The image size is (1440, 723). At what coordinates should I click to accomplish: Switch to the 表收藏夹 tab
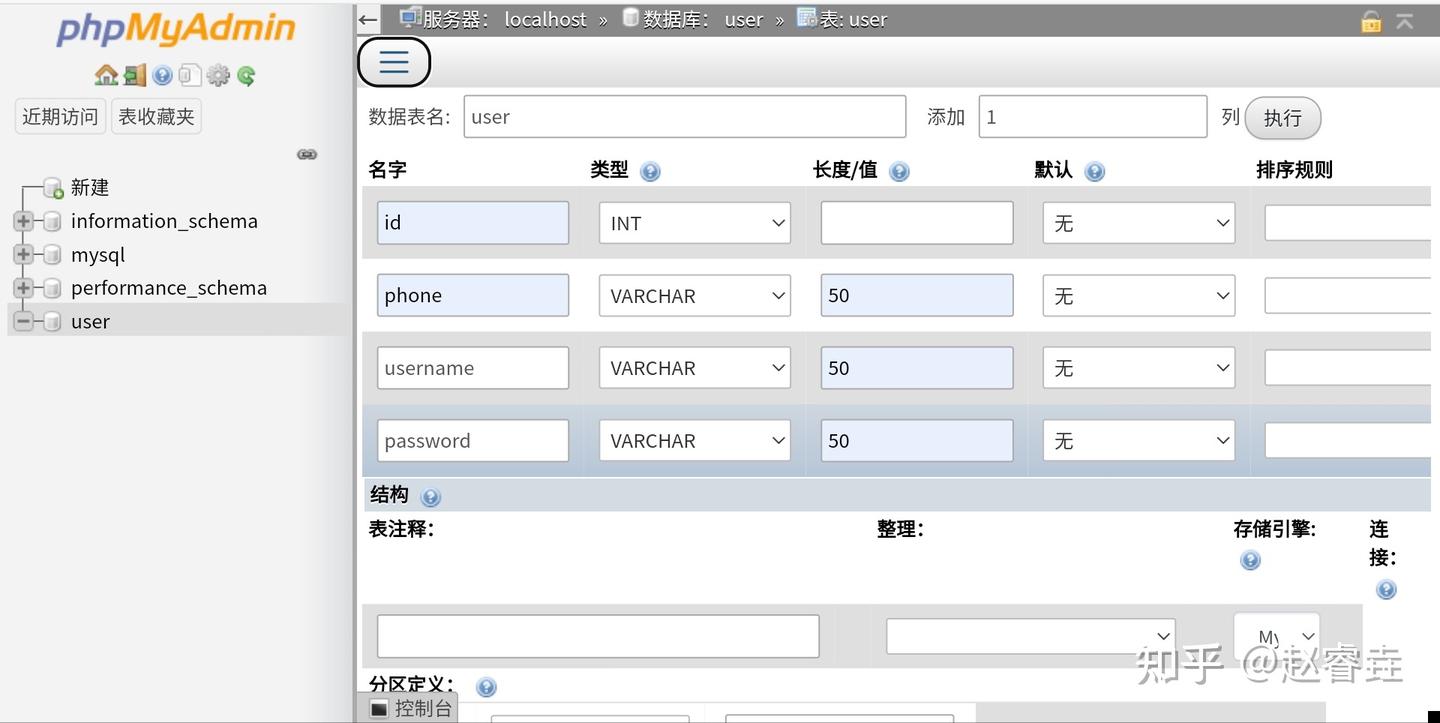pyautogui.click(x=156, y=115)
